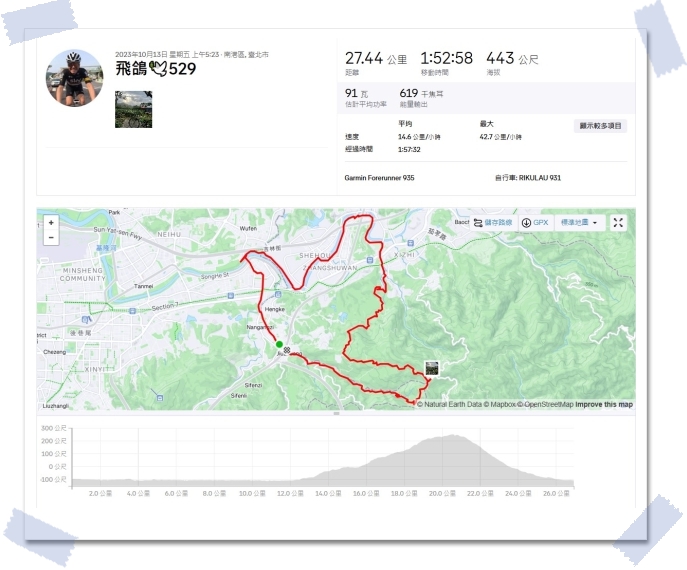Click the elevation peak near 20.0 公里
Image resolution: width=687 pixels, height=570 pixels.
(x=451, y=435)
